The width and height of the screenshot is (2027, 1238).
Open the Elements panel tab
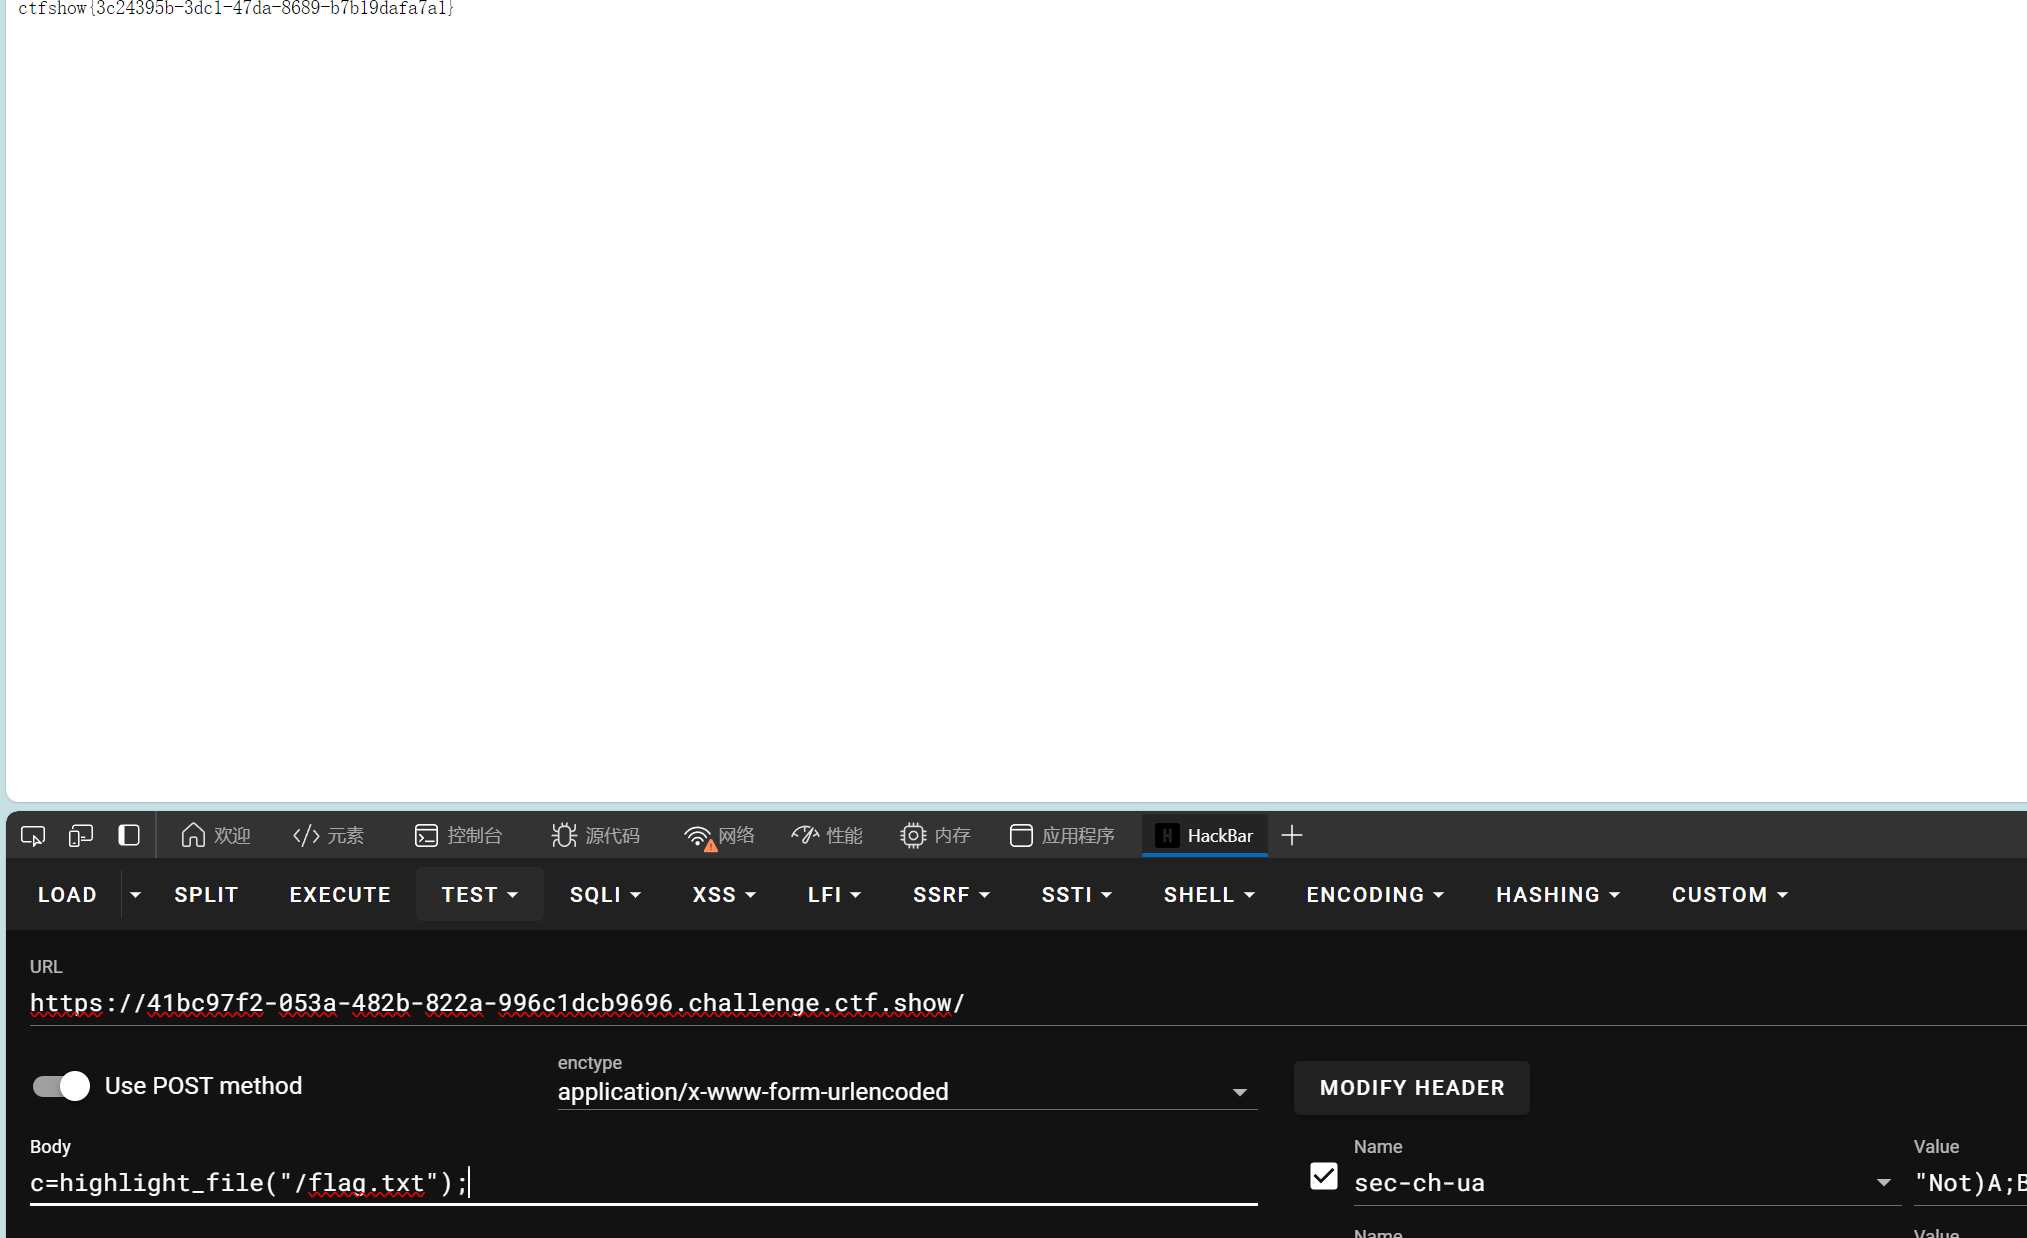pos(329,835)
